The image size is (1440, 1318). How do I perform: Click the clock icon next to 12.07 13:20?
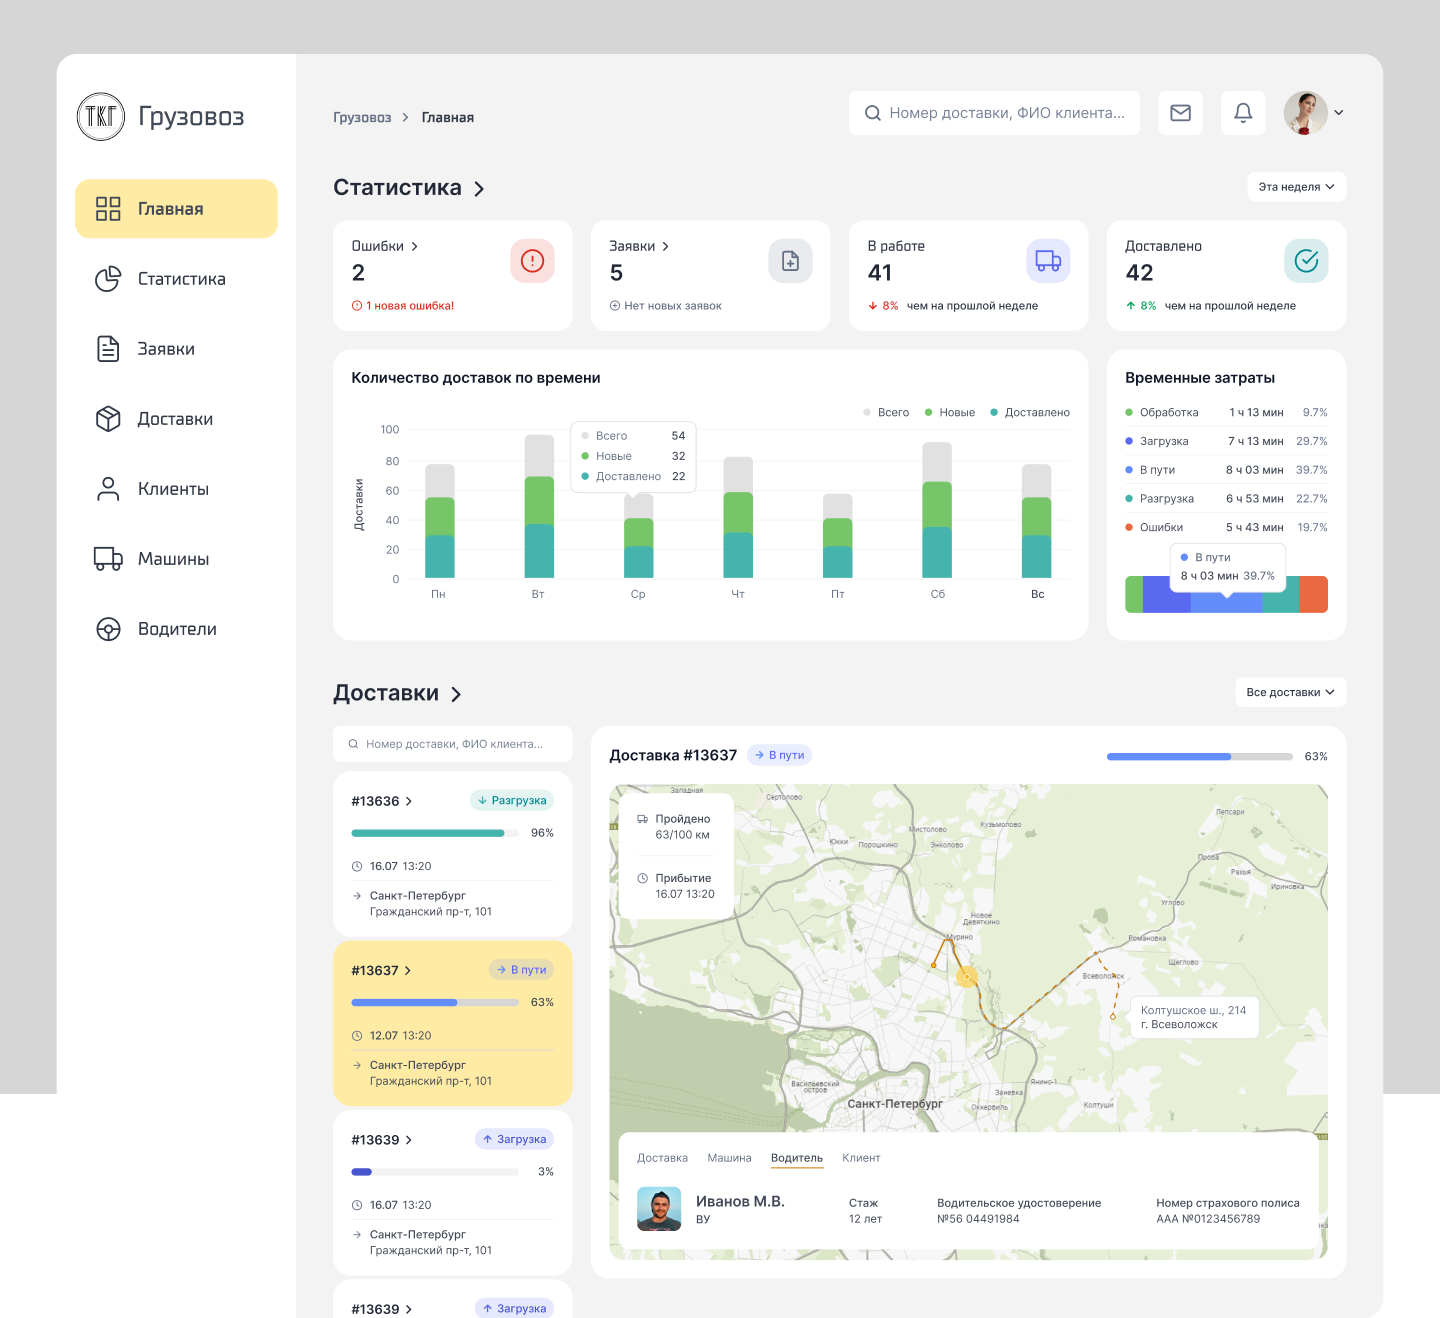[357, 1036]
